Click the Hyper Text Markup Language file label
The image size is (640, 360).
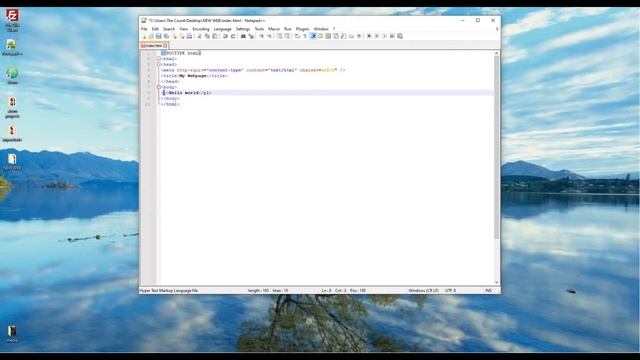[169, 291]
